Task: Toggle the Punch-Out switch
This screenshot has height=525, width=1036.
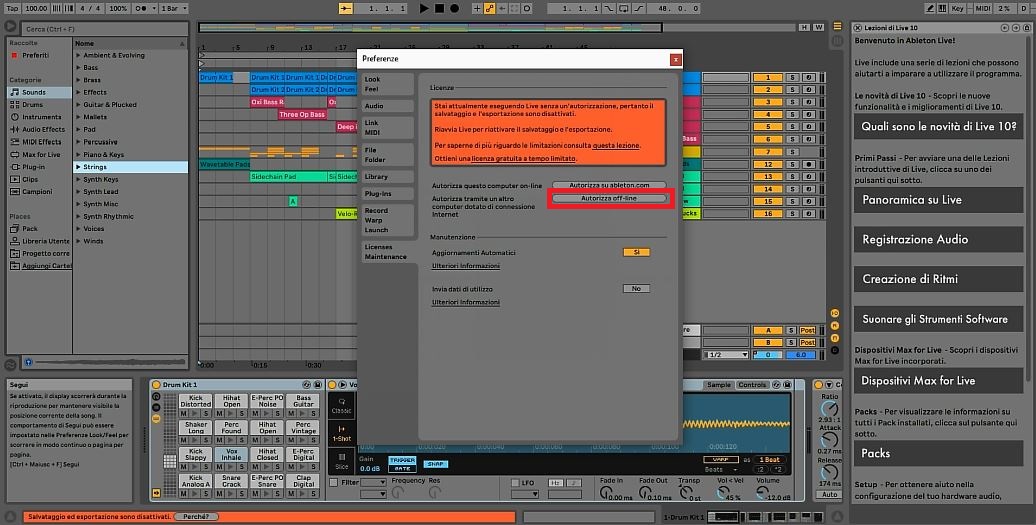Action: tap(638, 9)
